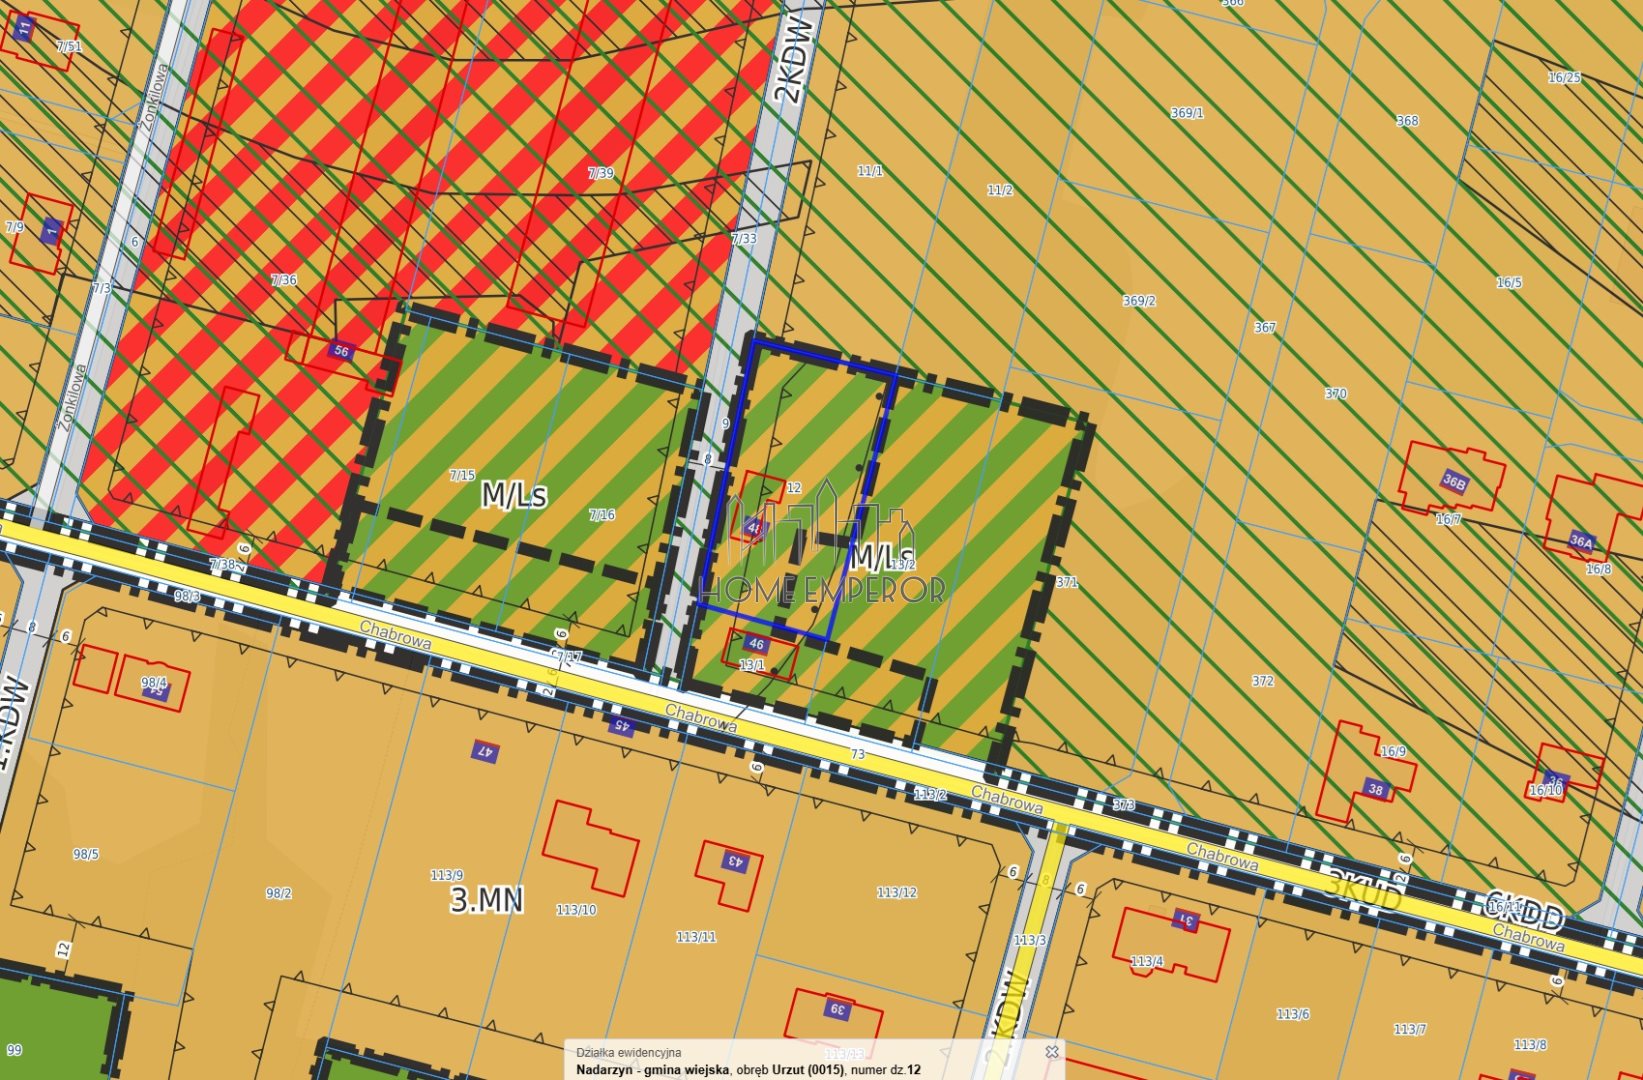Select parcel number 98/3

click(x=187, y=596)
